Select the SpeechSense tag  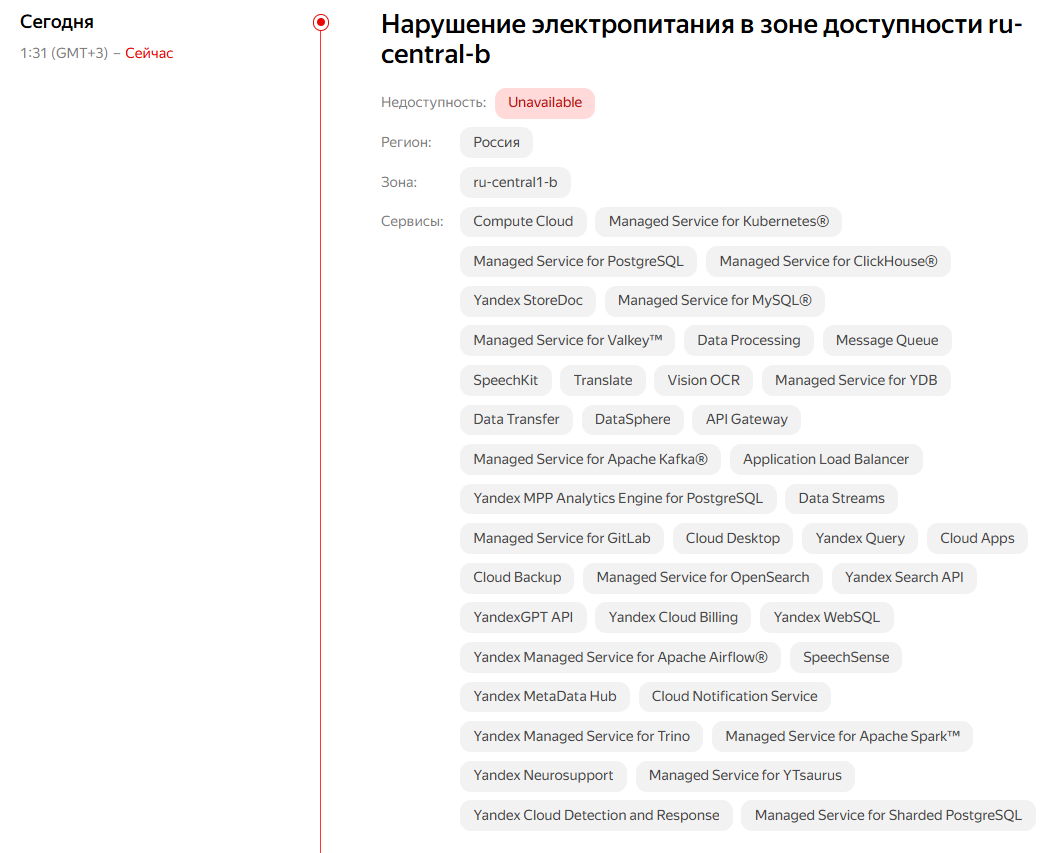coord(846,658)
